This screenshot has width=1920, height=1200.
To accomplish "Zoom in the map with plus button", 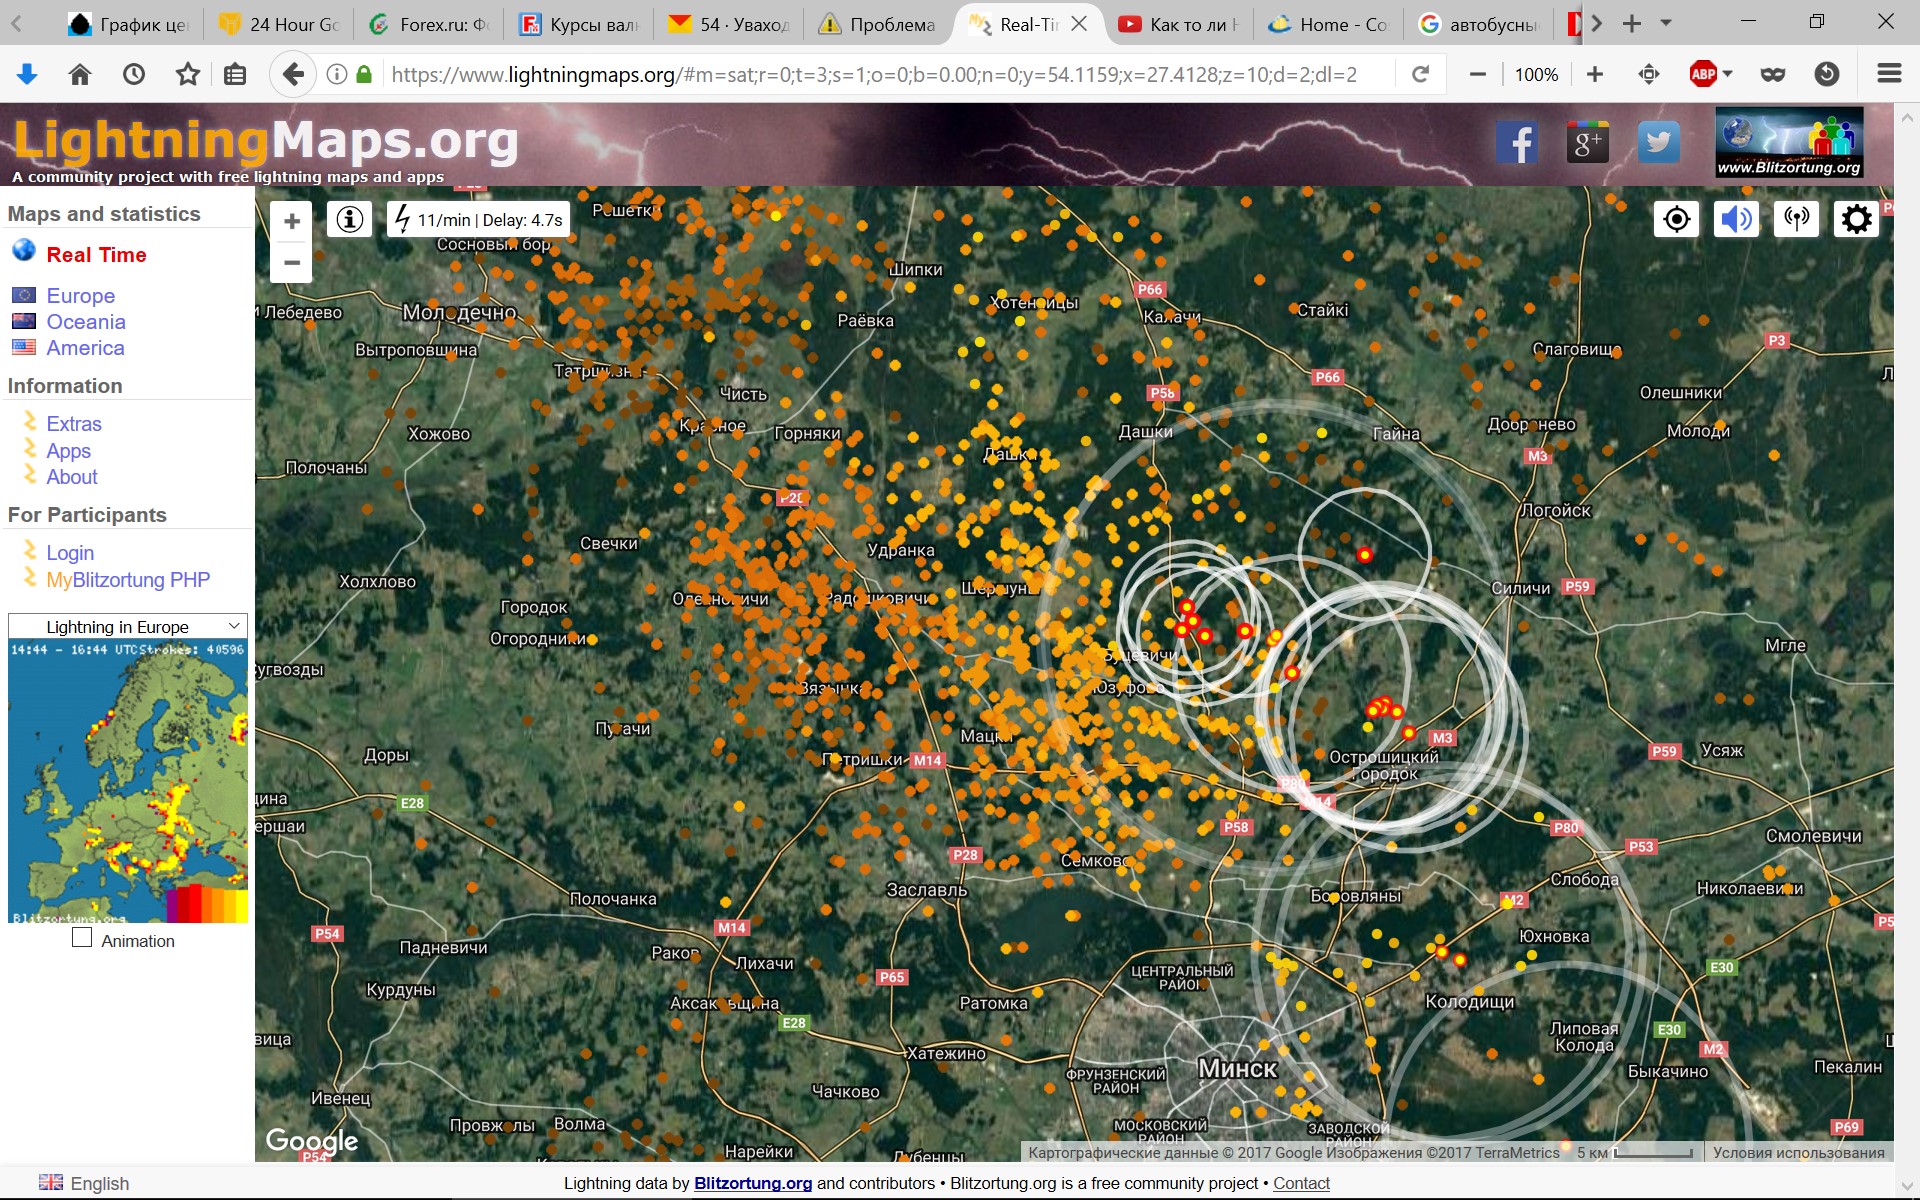I will click(292, 222).
